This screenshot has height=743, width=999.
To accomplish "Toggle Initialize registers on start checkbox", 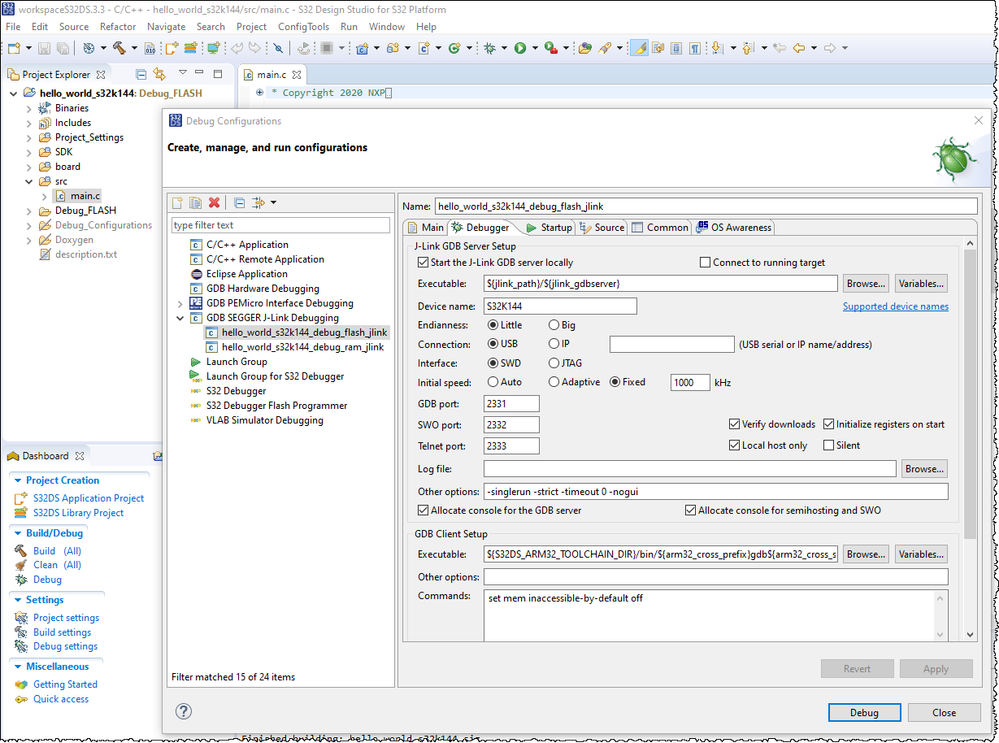I will tap(828, 424).
